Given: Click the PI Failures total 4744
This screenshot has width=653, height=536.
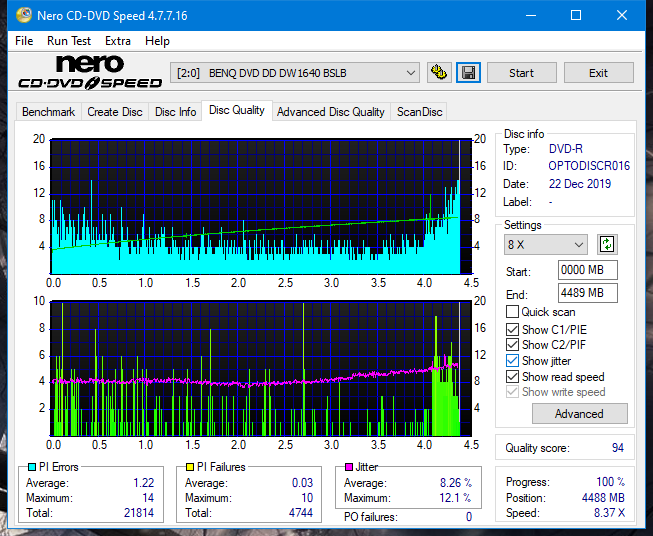Looking at the screenshot, I should [301, 513].
